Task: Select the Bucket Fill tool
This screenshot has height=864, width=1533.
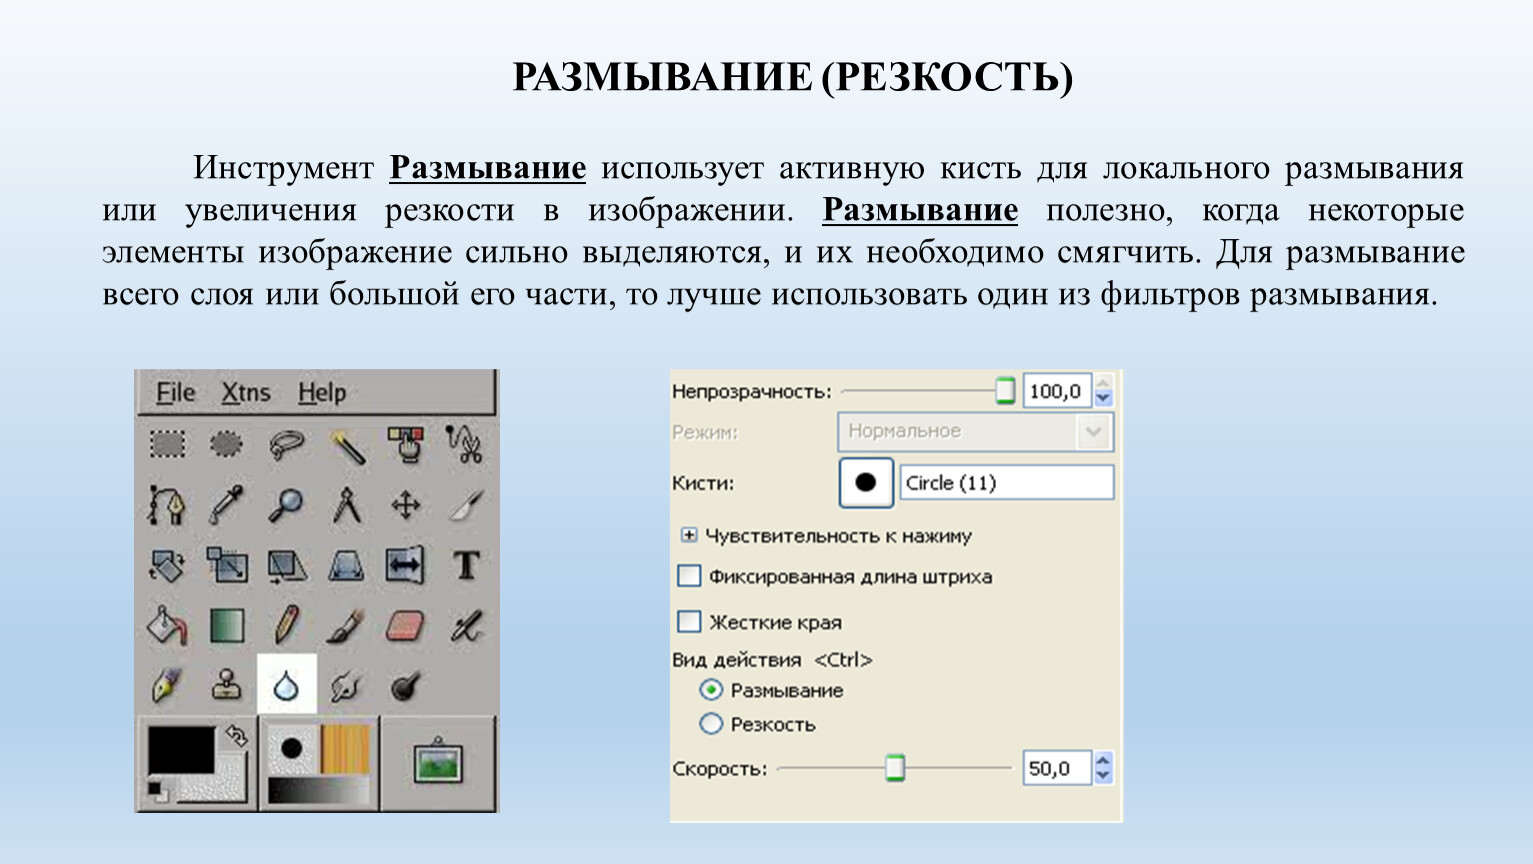Action: pyautogui.click(x=167, y=626)
